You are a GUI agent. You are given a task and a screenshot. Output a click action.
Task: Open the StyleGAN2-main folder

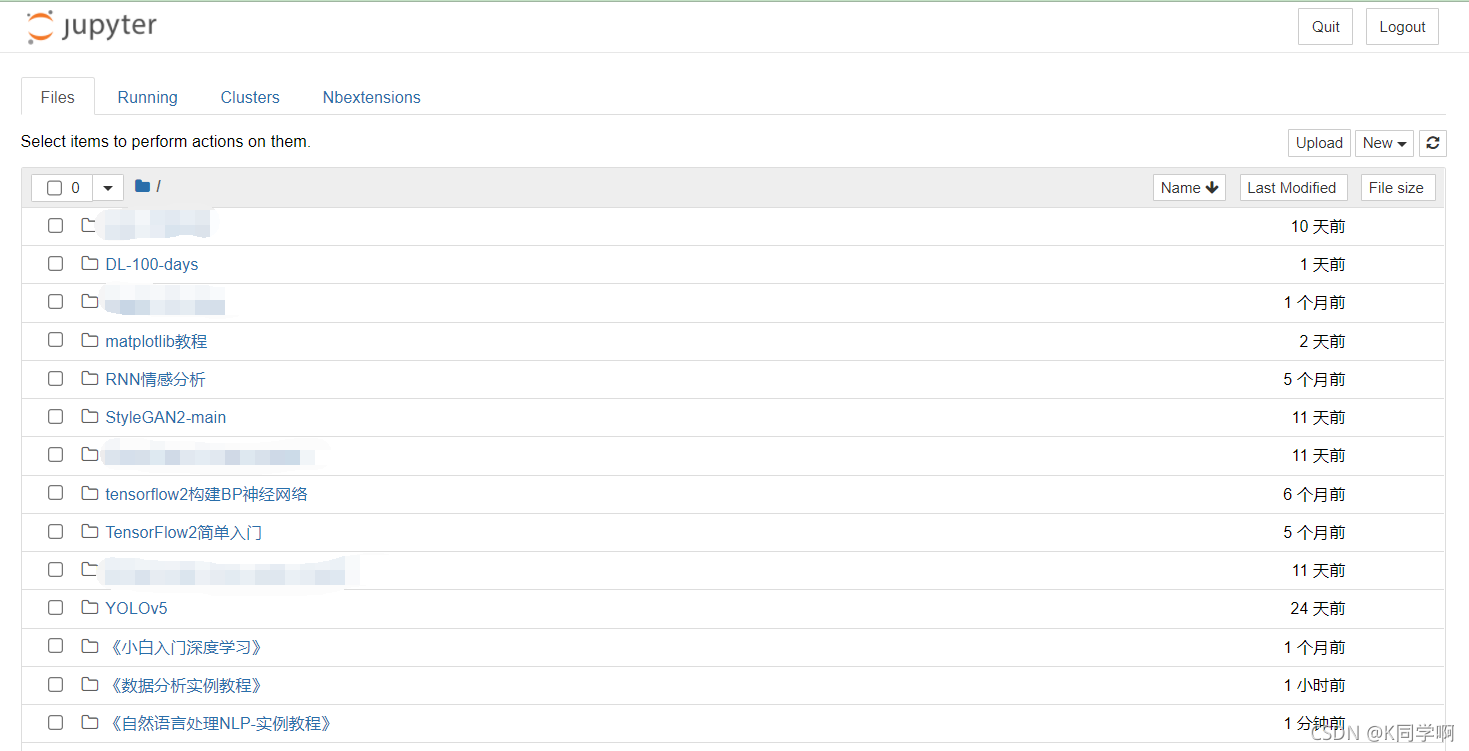[166, 417]
